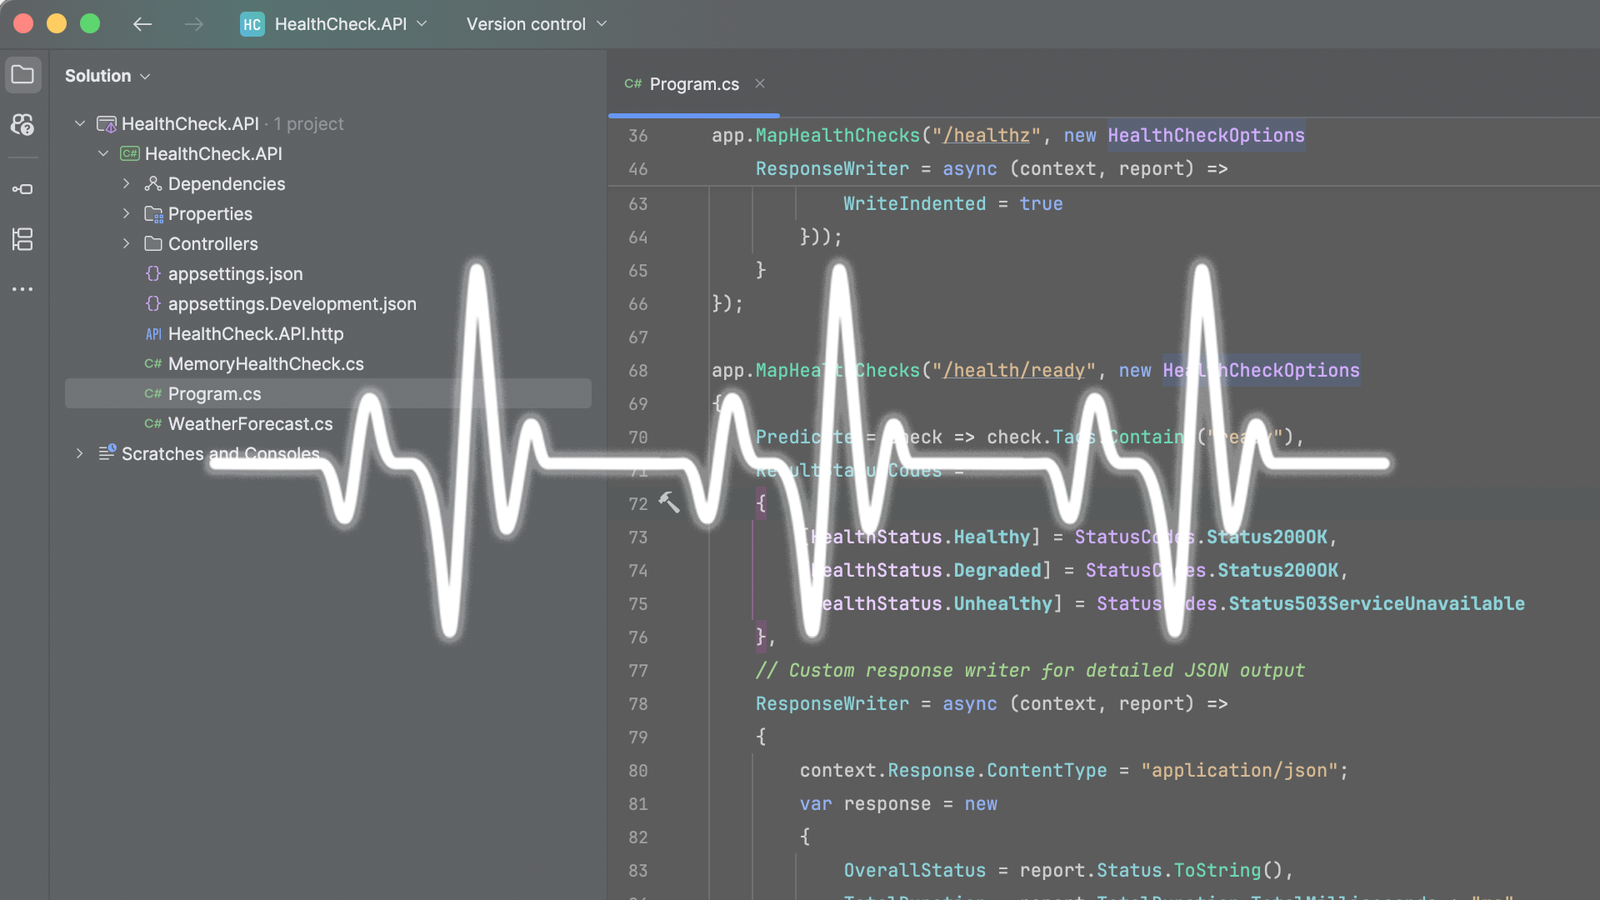Viewport: 1600px width, 900px height.
Task: Click the JSON icon for appsettings.json
Action: click(x=153, y=274)
